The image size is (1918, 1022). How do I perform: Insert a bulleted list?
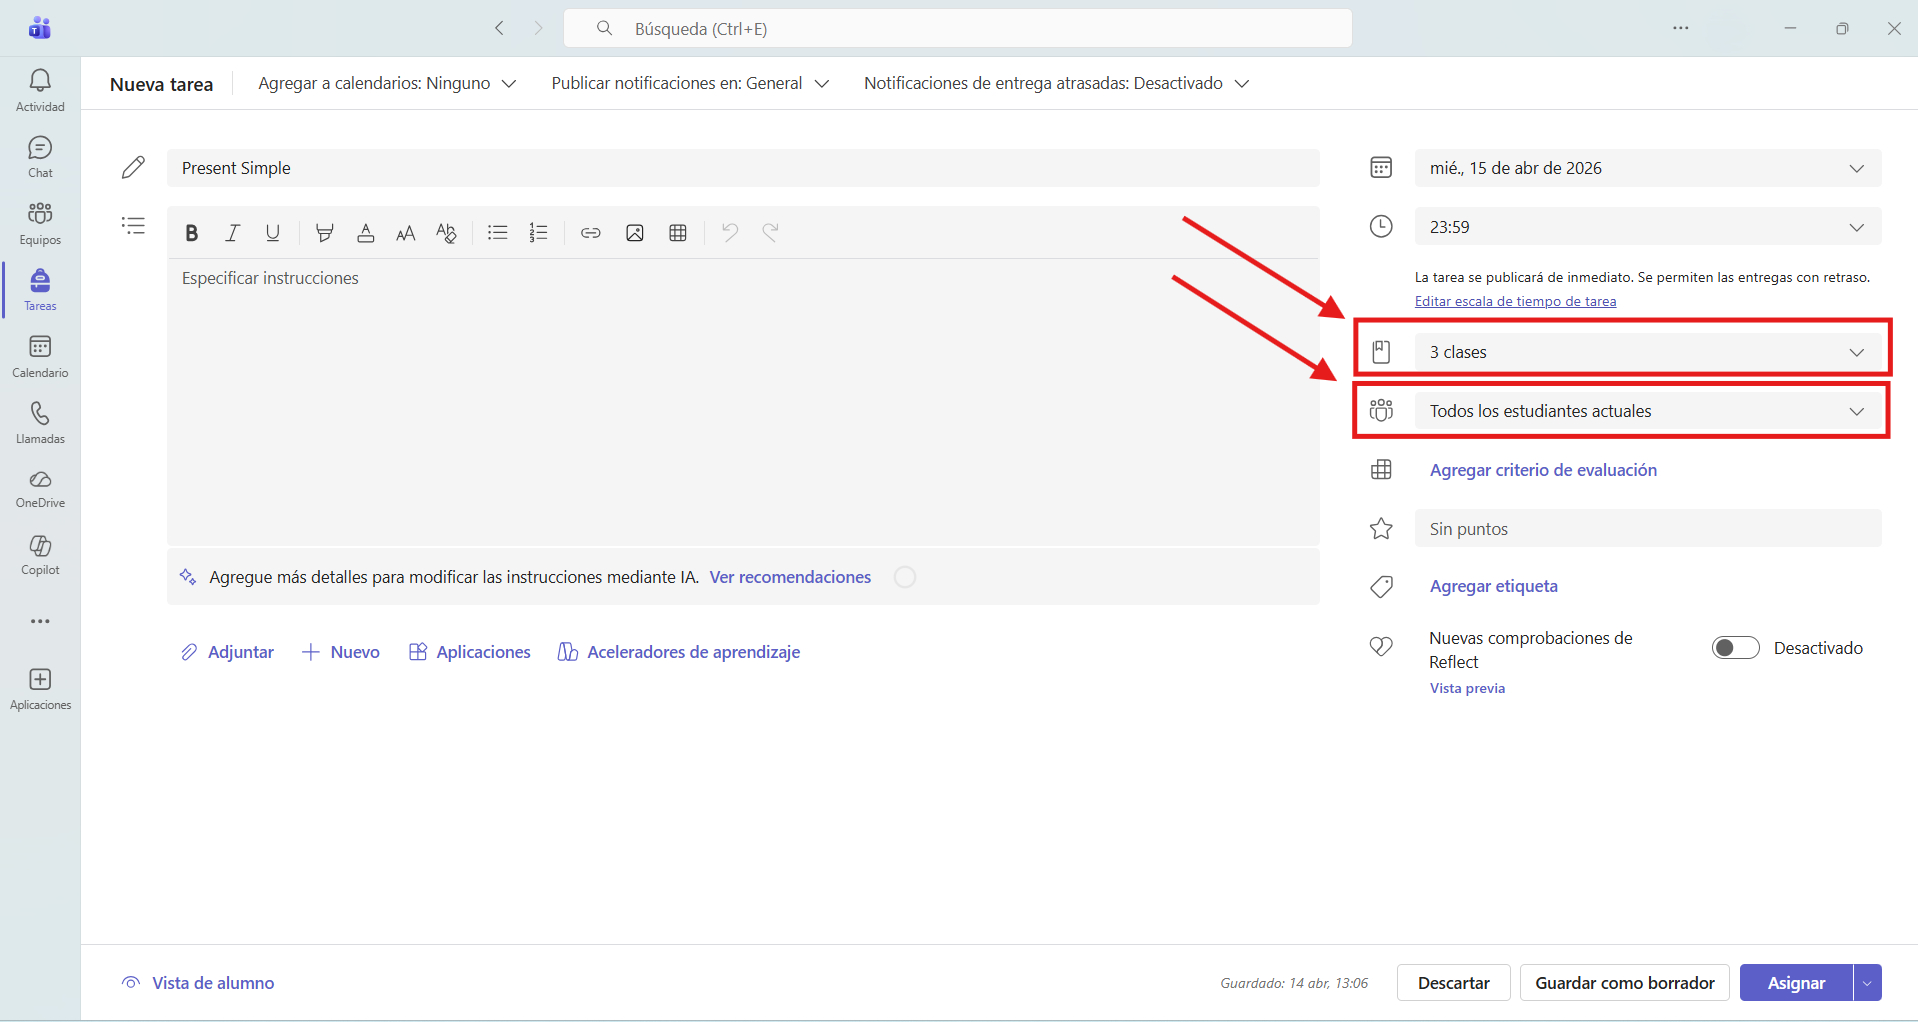tap(497, 233)
